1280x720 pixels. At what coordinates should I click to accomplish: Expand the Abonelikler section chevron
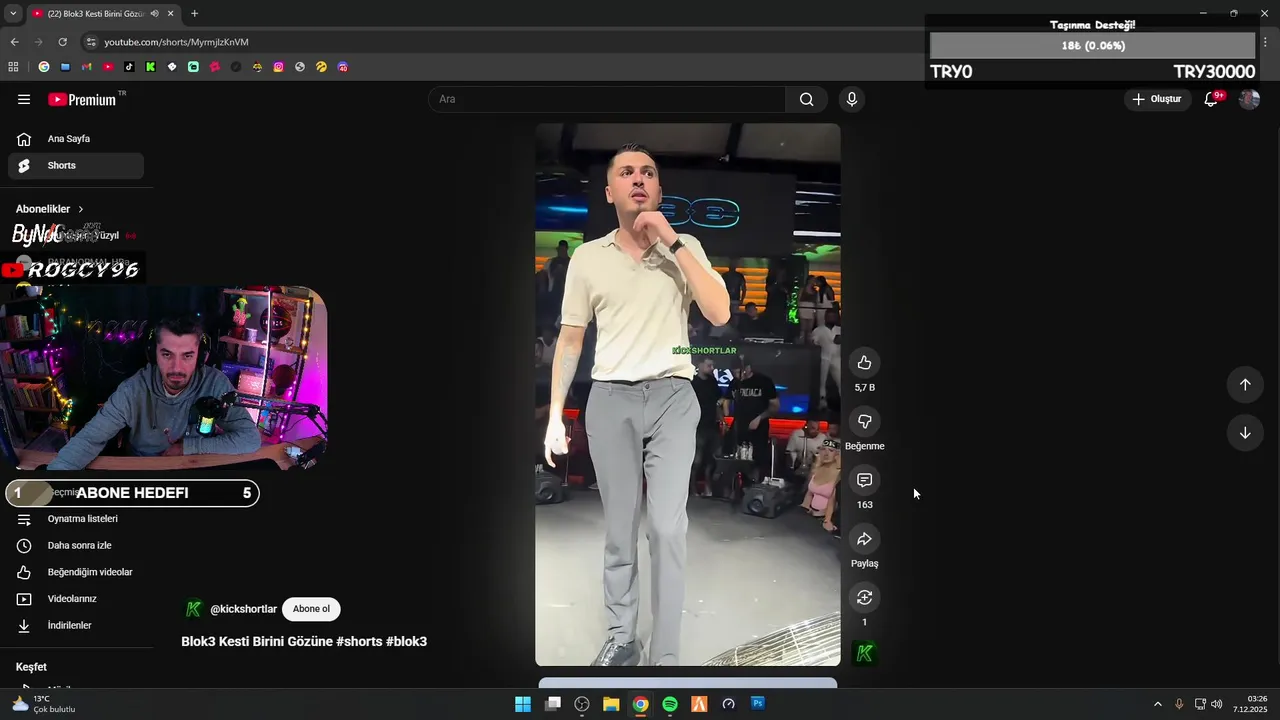click(81, 209)
